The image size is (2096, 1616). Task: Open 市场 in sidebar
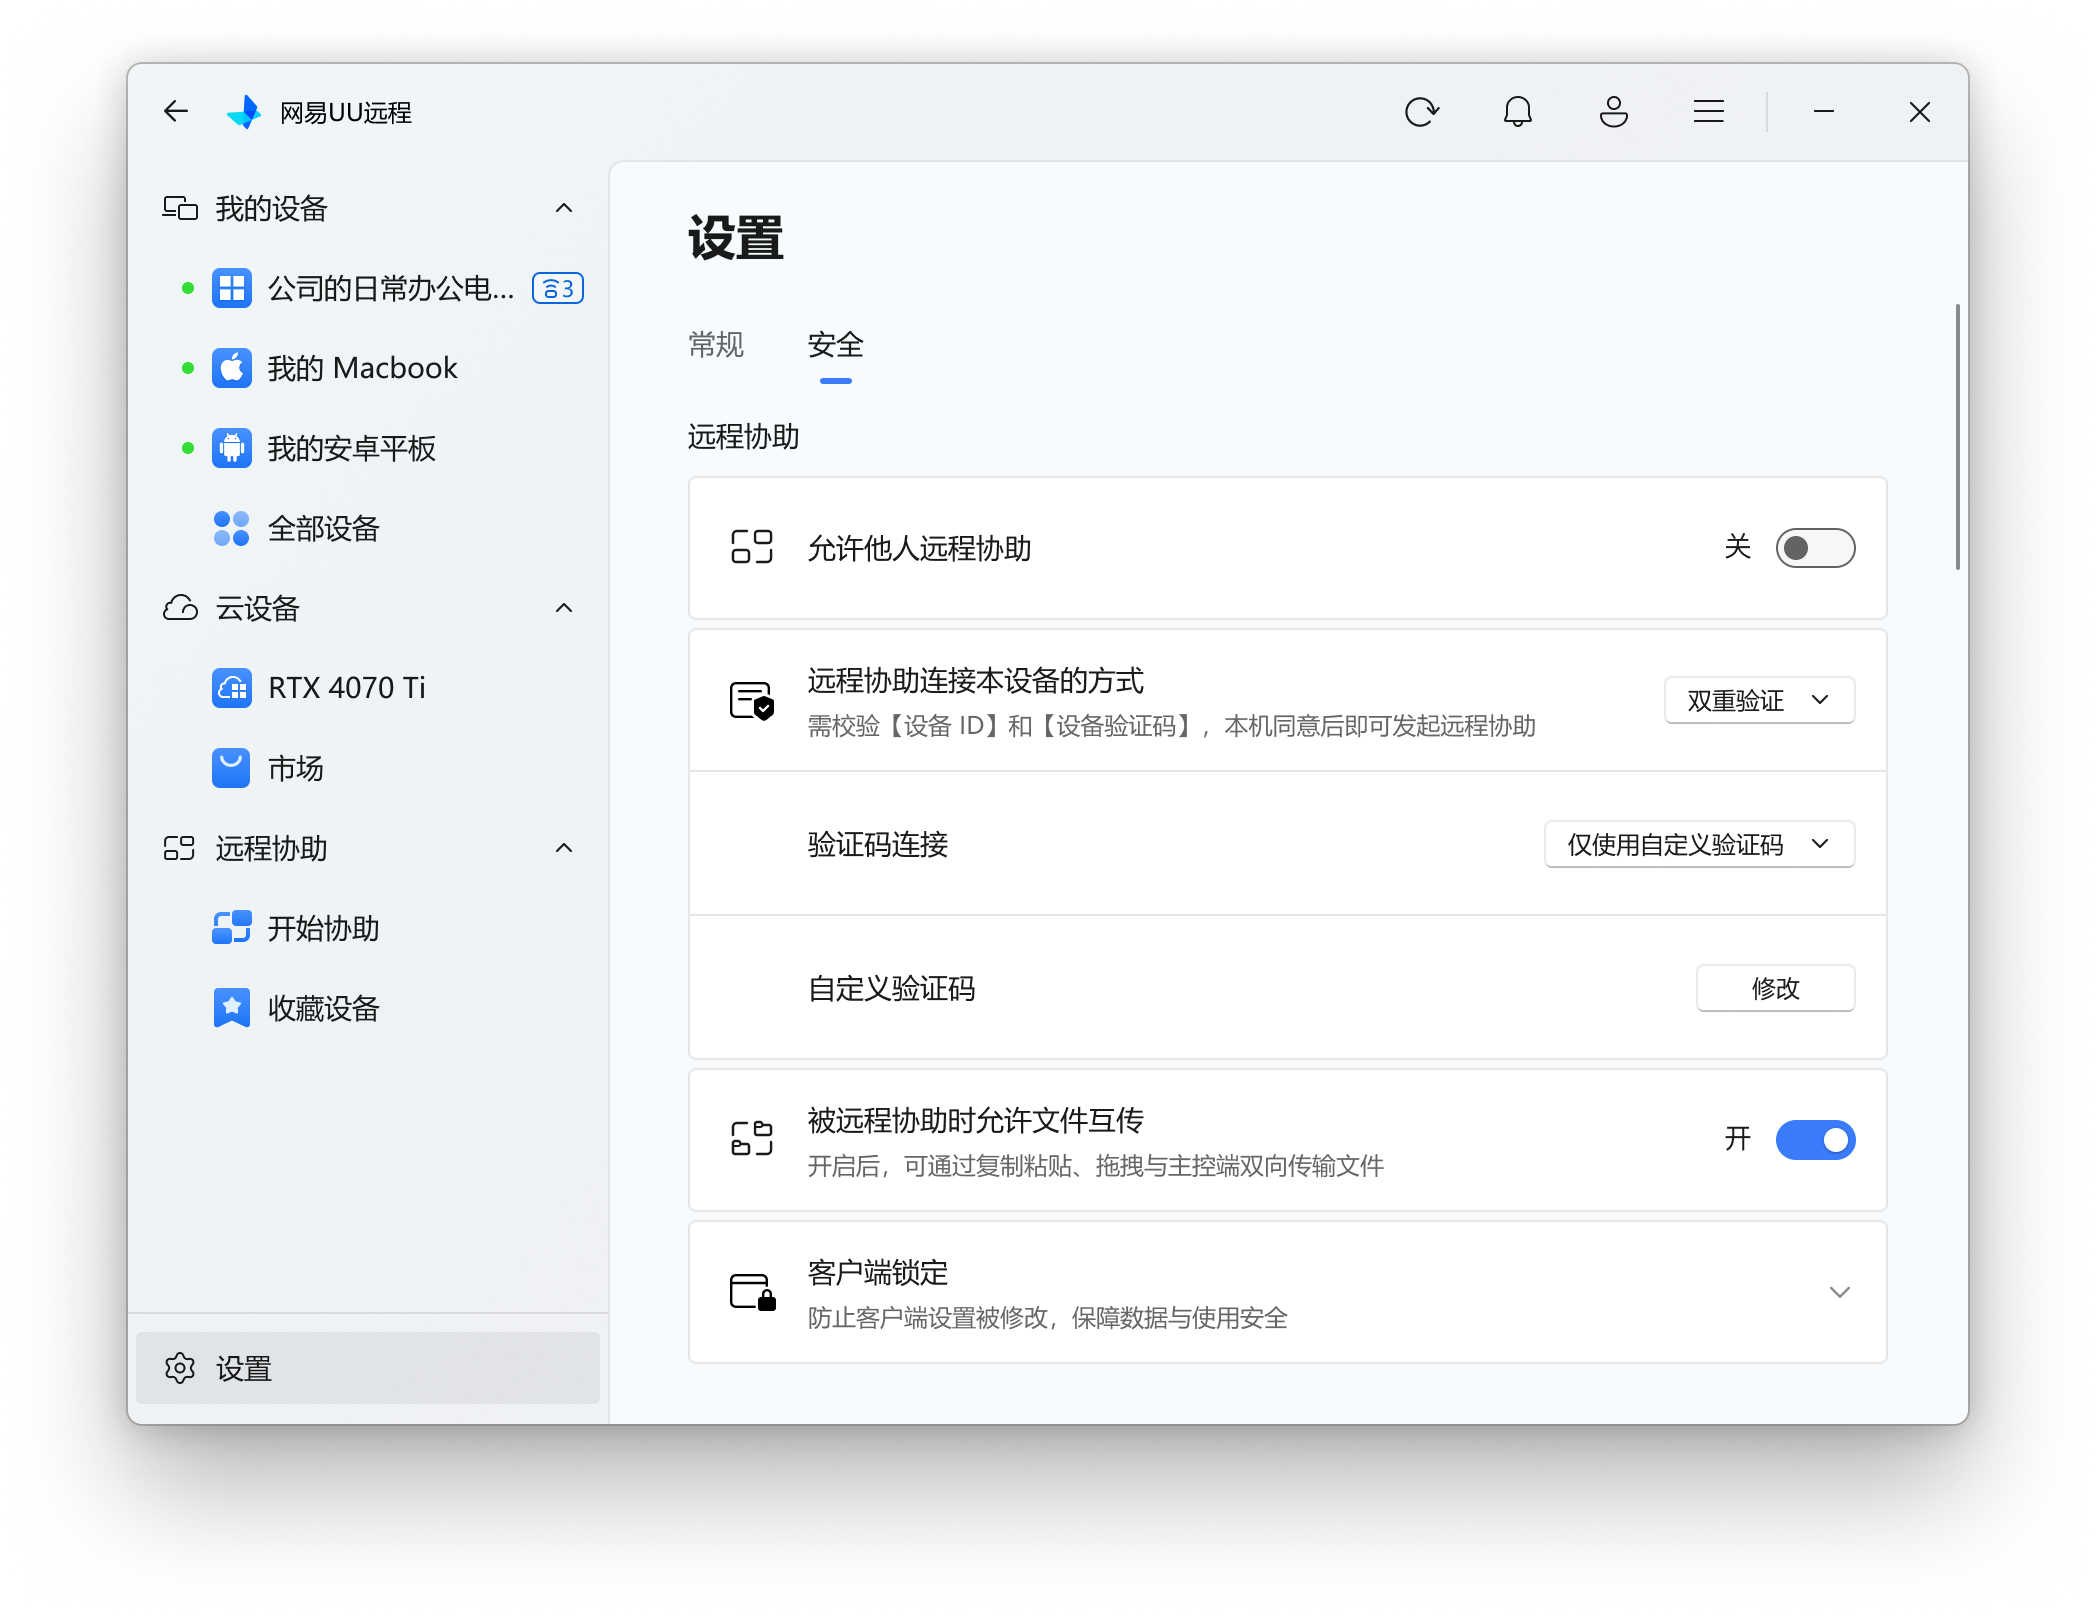(x=368, y=768)
